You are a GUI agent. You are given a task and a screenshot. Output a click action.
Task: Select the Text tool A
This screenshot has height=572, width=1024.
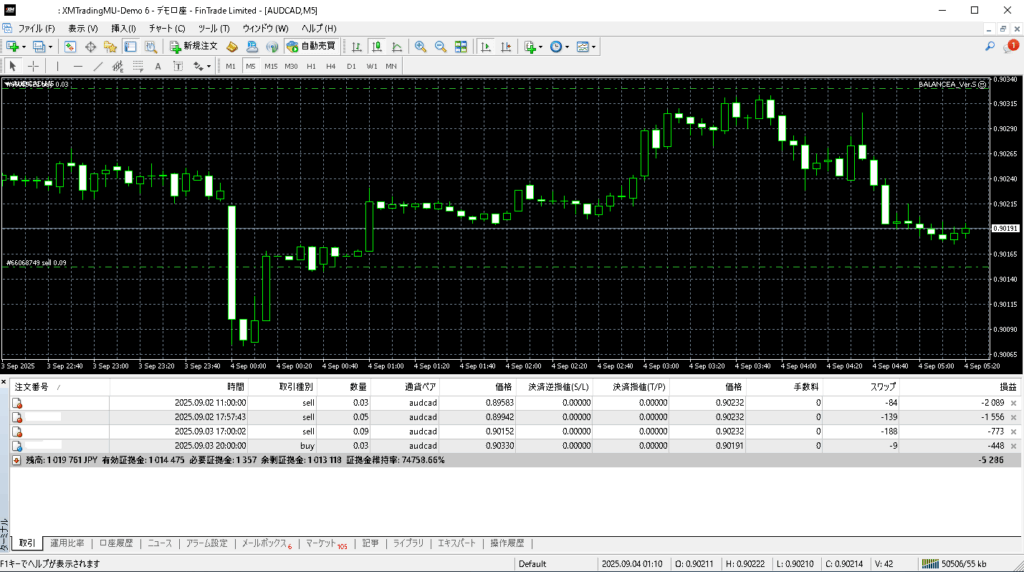(x=158, y=66)
